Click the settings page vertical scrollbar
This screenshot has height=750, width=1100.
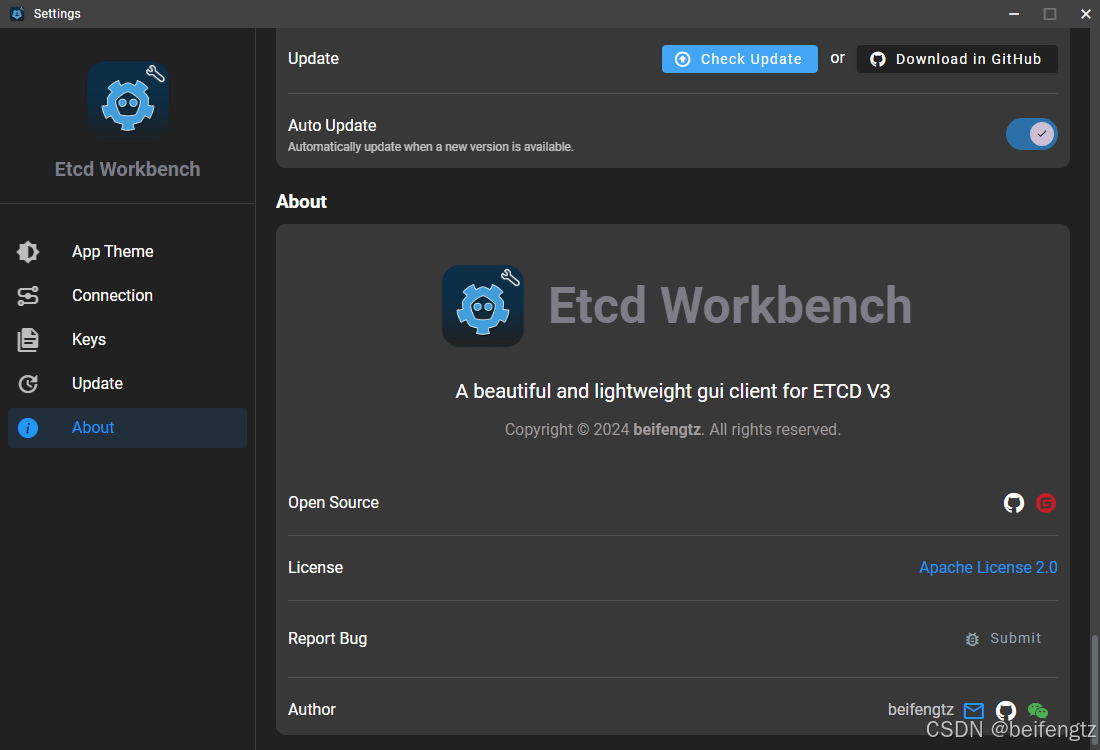pyautogui.click(x=1094, y=690)
